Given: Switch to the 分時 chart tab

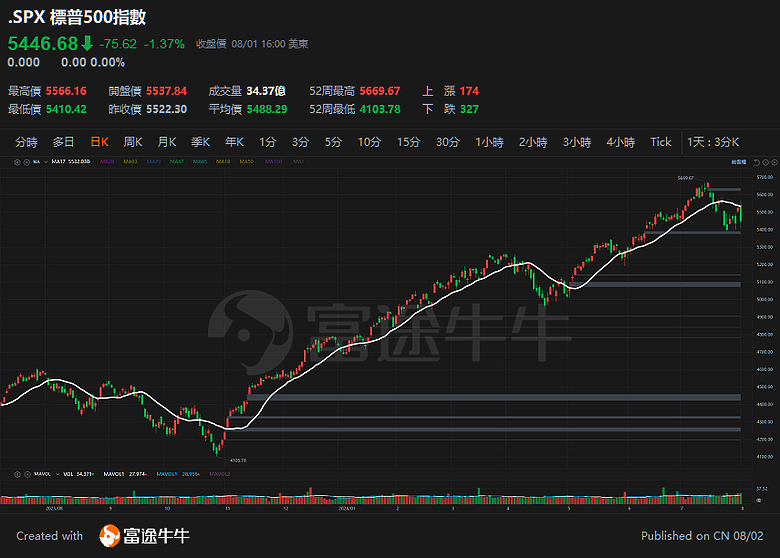Looking at the screenshot, I should (x=26, y=142).
